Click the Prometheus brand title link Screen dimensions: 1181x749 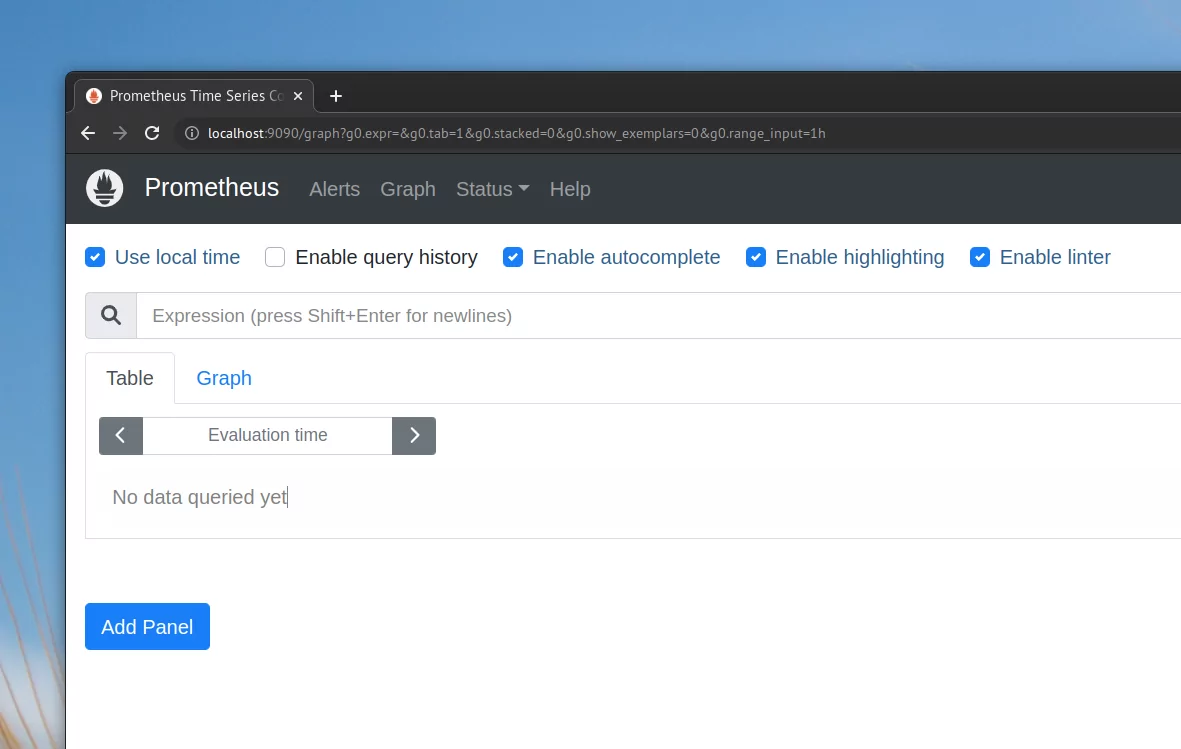(212, 188)
